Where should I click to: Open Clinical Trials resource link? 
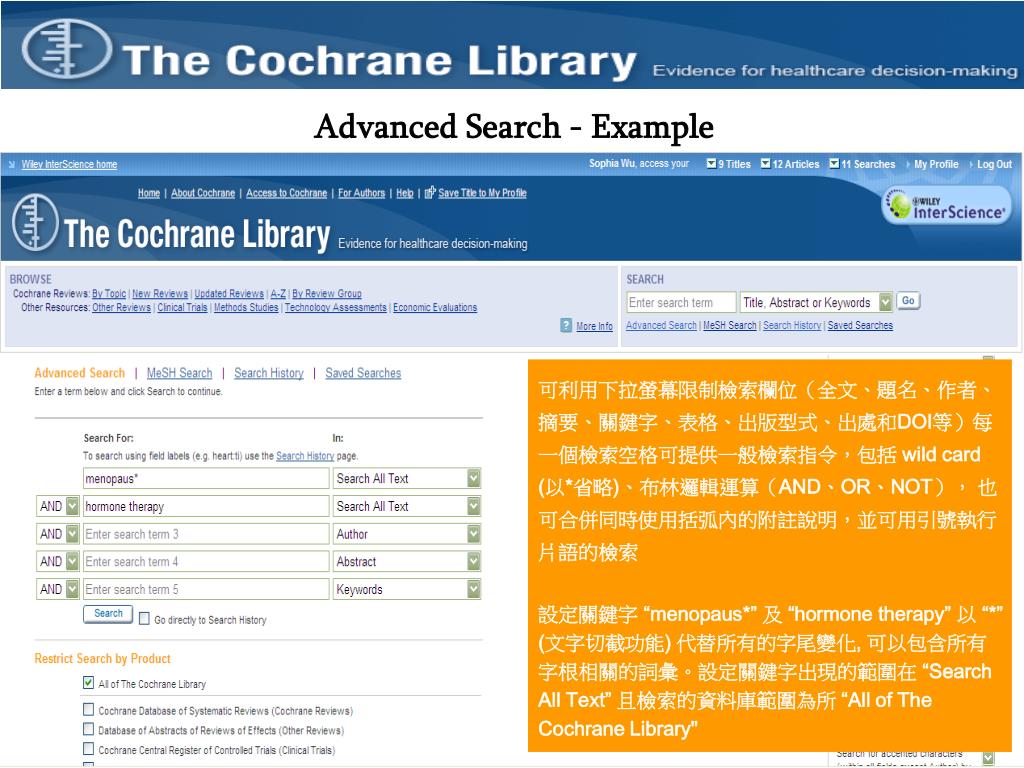[x=182, y=308]
